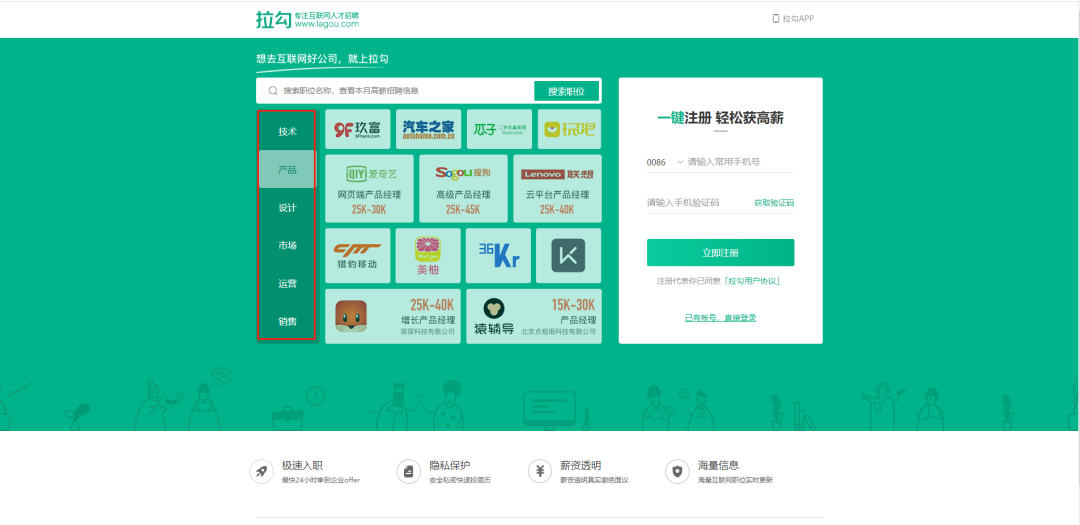Click the 一键注册 轻松获高薪 heading
This screenshot has height=525, width=1080.
click(x=720, y=118)
